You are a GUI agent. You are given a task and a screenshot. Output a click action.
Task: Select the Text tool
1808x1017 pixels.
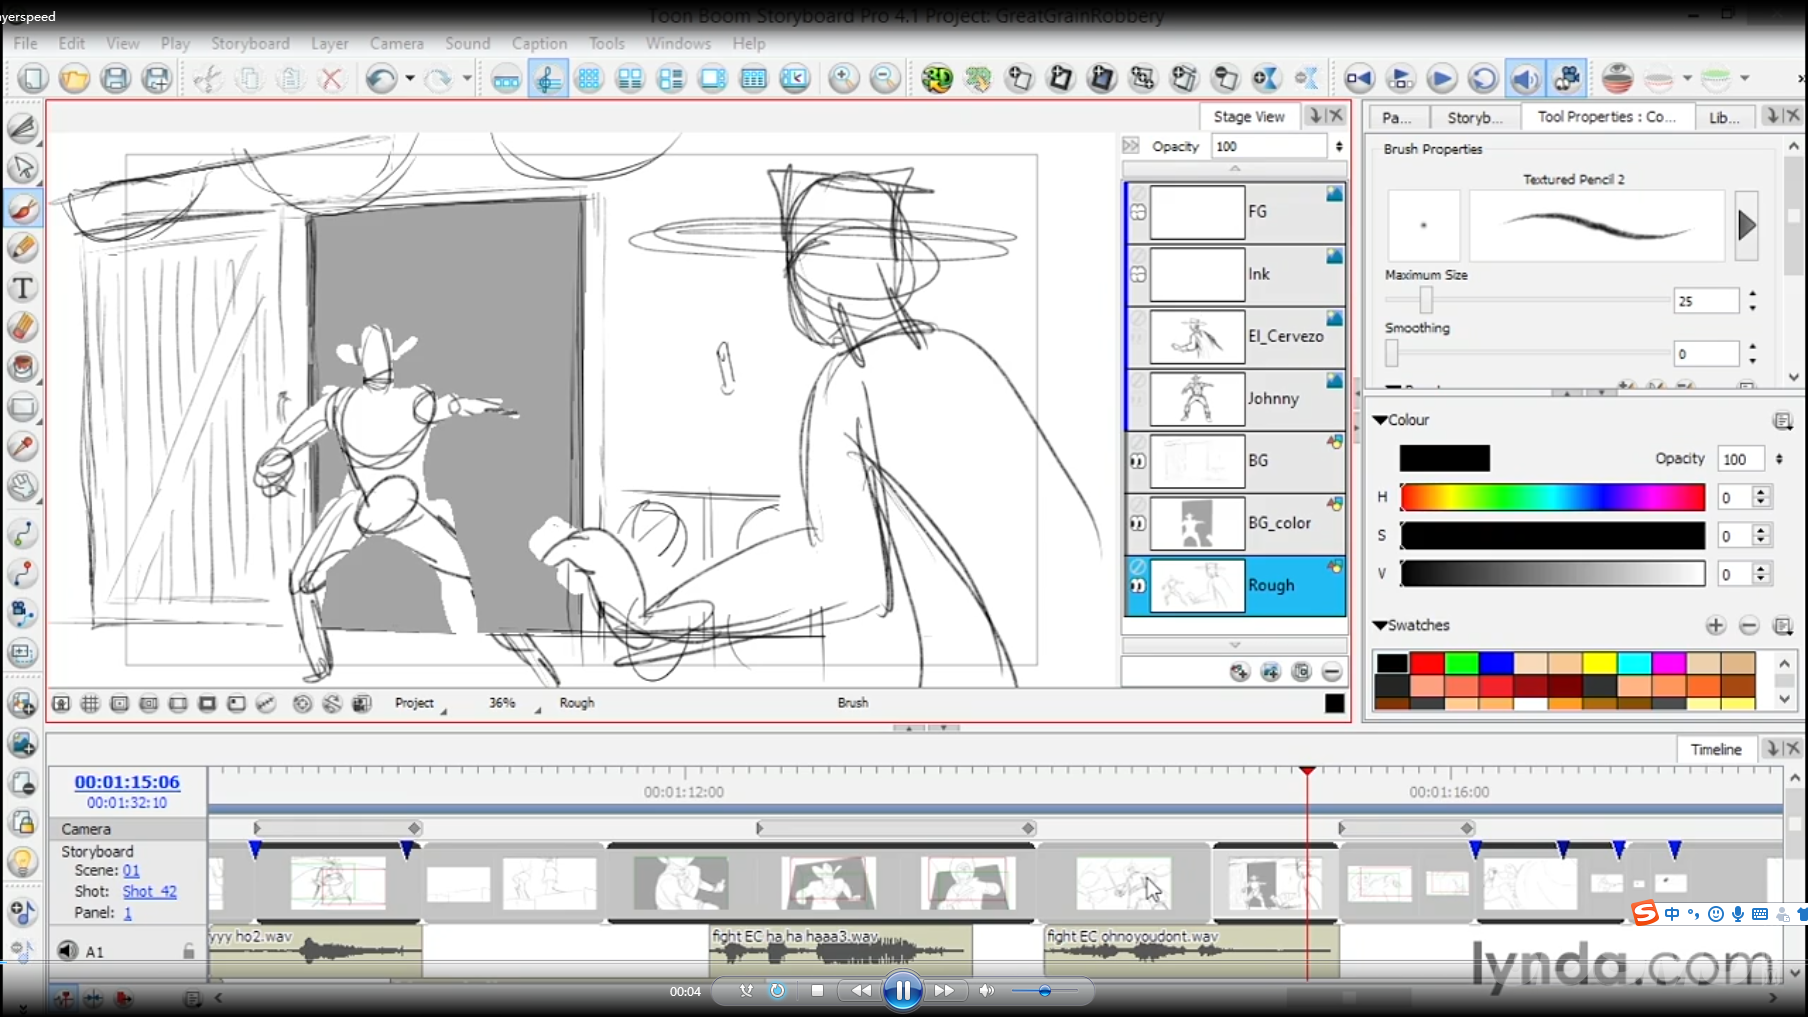tap(23, 288)
